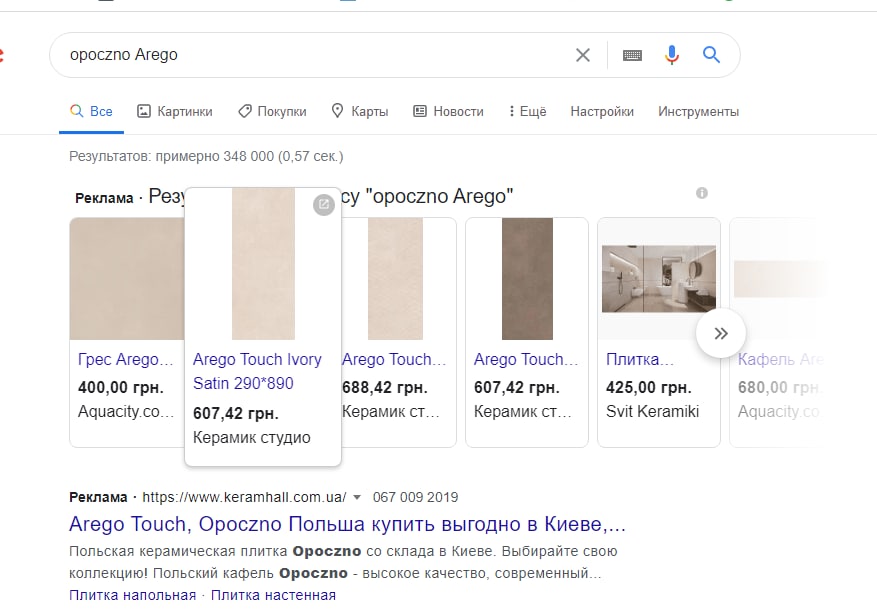Switch to the 'Картинки' tab
This screenshot has height=609, width=877.
[x=175, y=111]
